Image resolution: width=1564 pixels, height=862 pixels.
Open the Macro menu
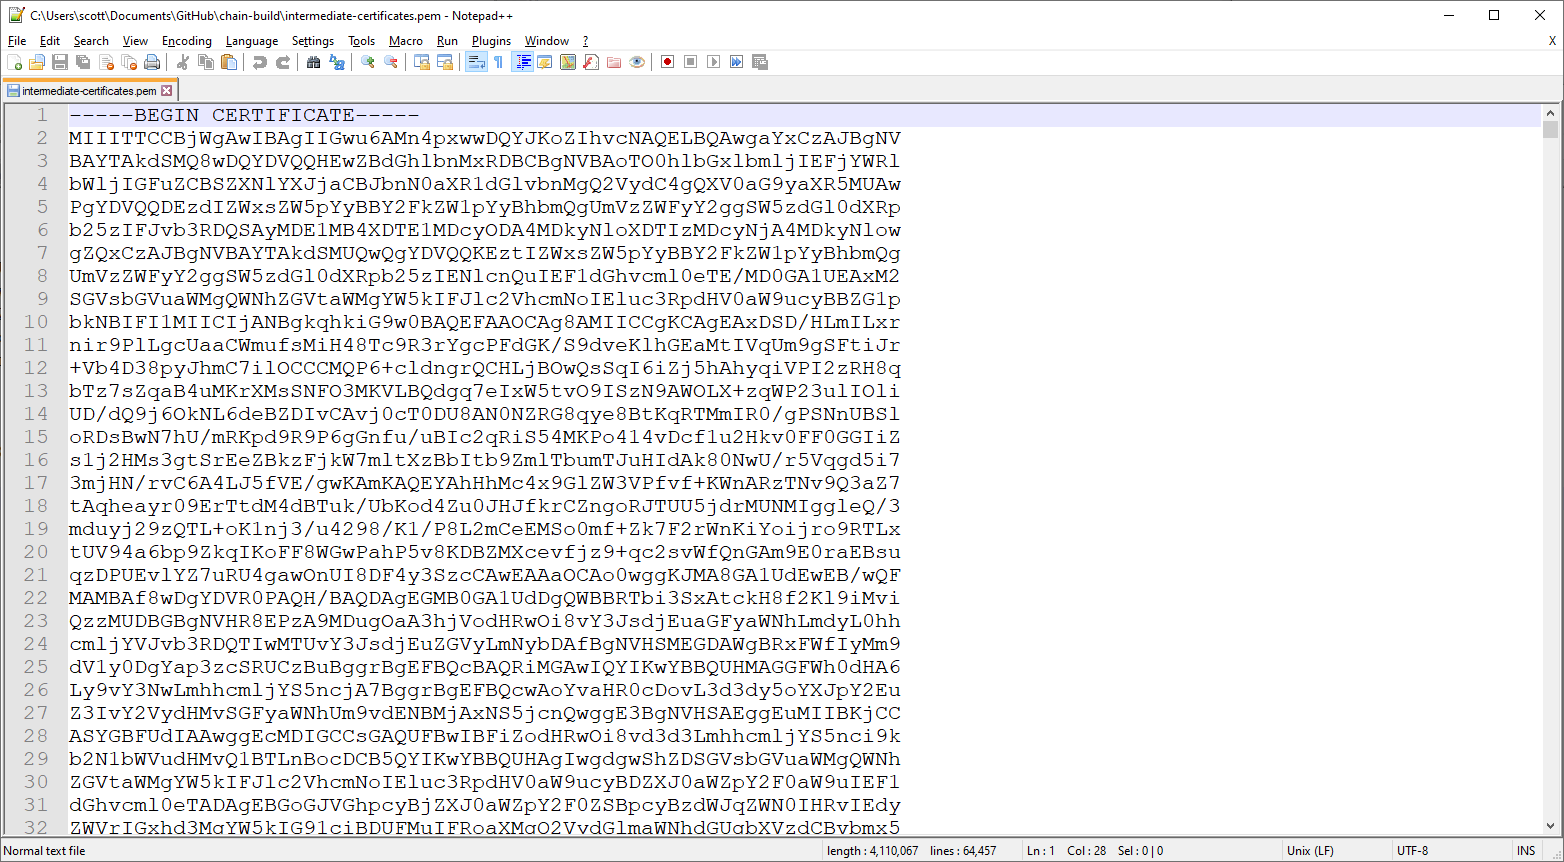[x=405, y=41]
